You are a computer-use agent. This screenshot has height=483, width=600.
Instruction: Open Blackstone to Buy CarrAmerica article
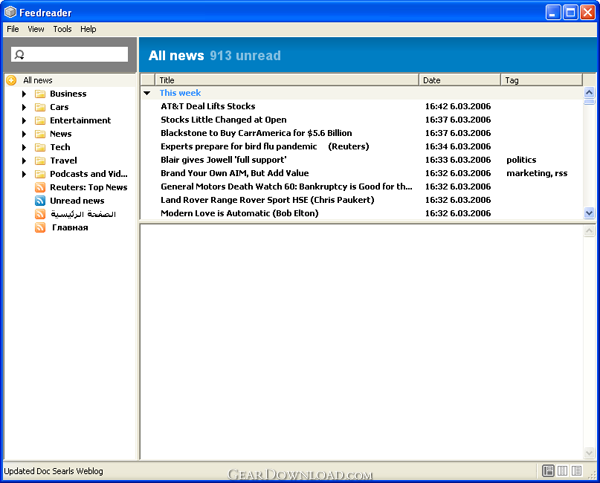click(x=256, y=133)
